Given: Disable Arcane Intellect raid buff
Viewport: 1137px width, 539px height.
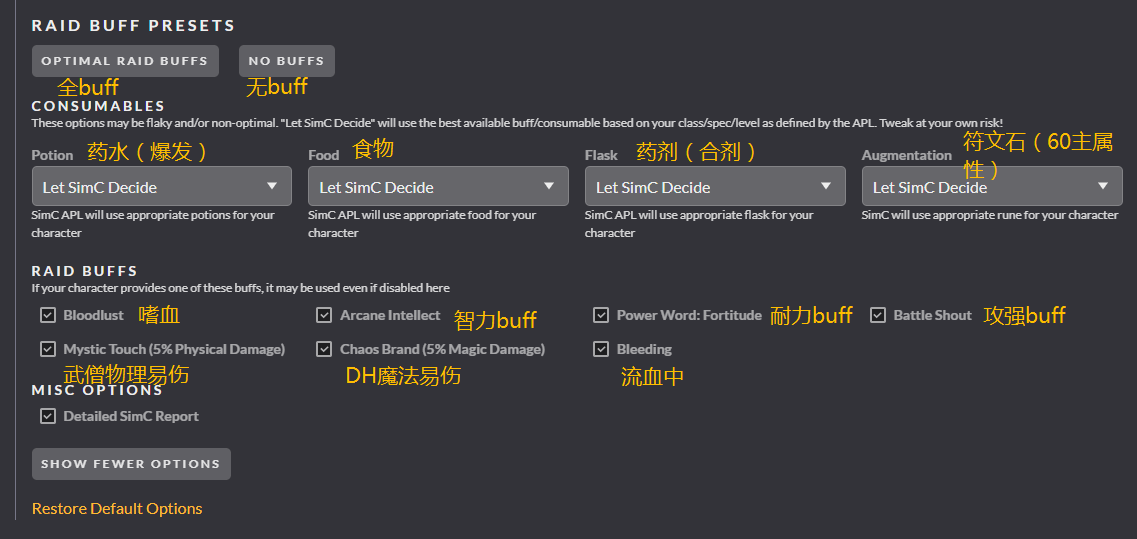Looking at the screenshot, I should point(324,315).
